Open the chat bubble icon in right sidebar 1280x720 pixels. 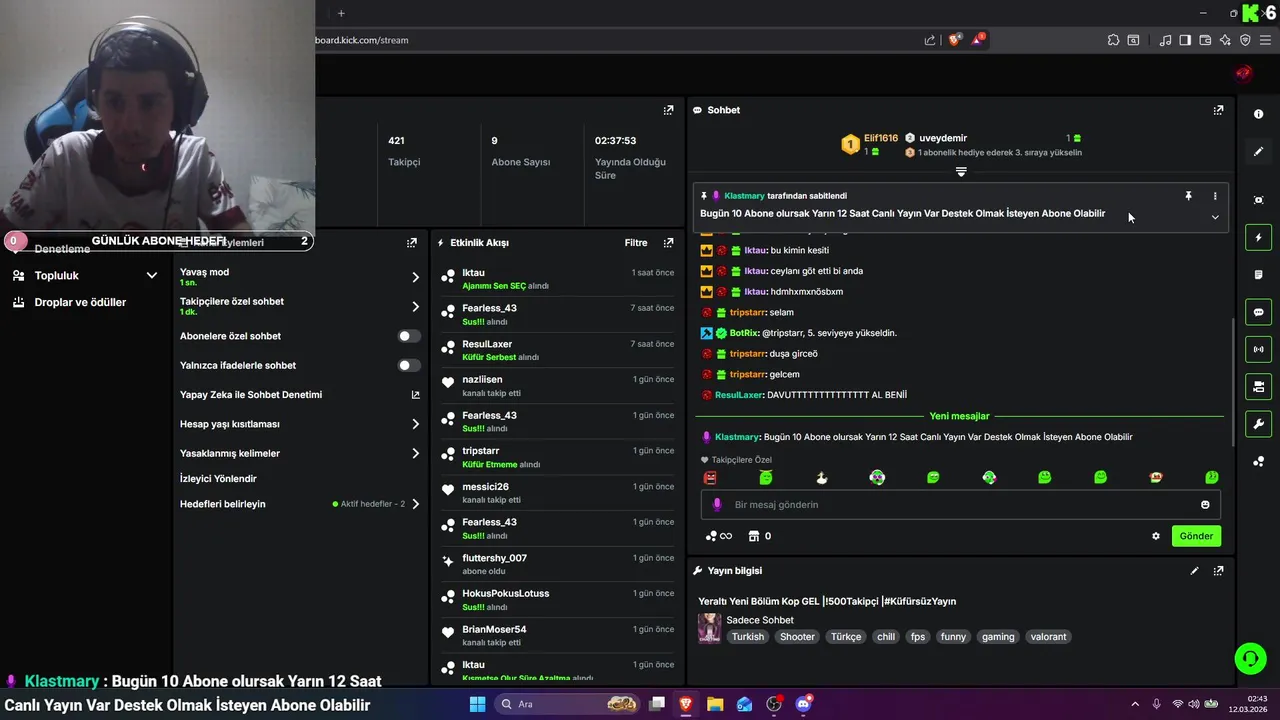point(1258,312)
